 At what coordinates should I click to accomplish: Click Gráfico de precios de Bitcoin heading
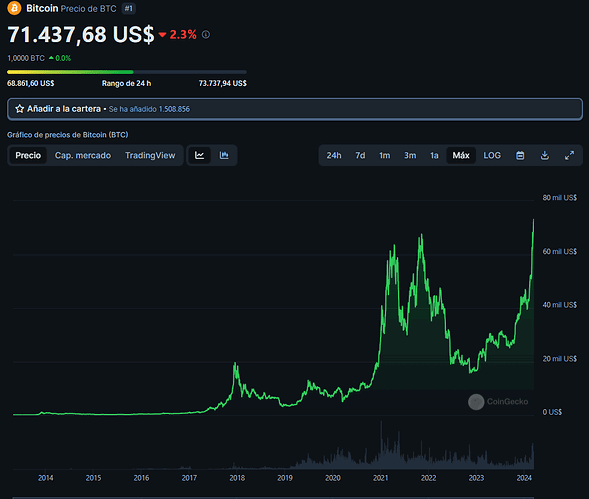pos(68,135)
